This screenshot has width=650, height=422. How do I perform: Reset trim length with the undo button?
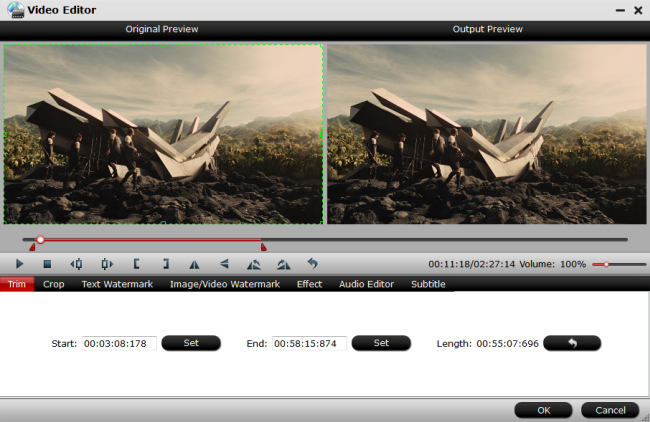pyautogui.click(x=572, y=343)
